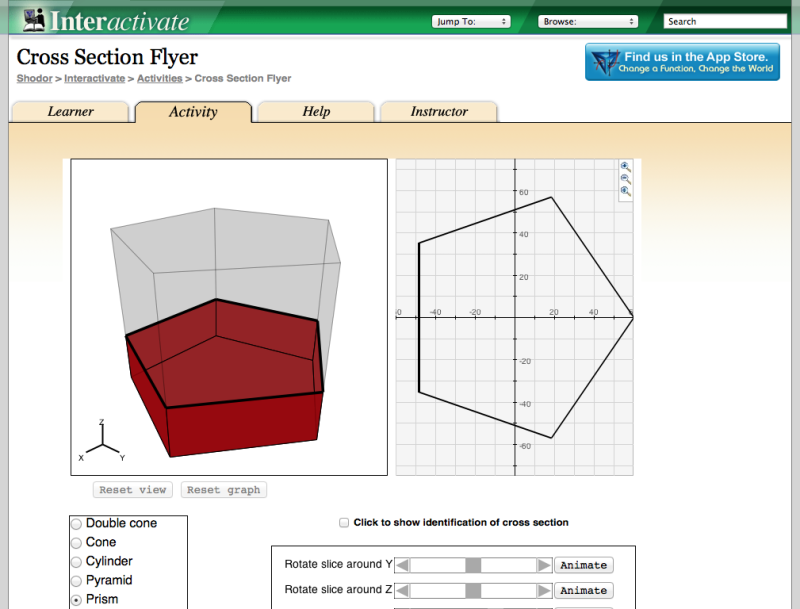The height and width of the screenshot is (609, 800).
Task: Open the Browse dropdown
Action: click(588, 20)
